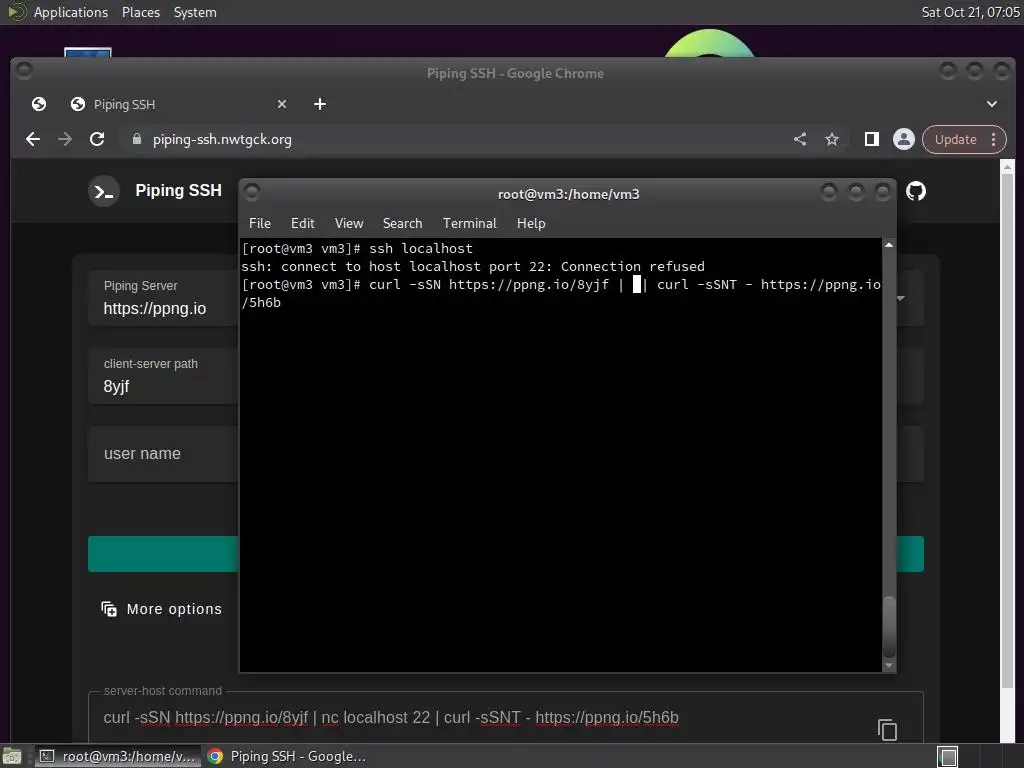This screenshot has height=768, width=1024.
Task: Open Chrome three-dot menu
Action: click(x=993, y=139)
